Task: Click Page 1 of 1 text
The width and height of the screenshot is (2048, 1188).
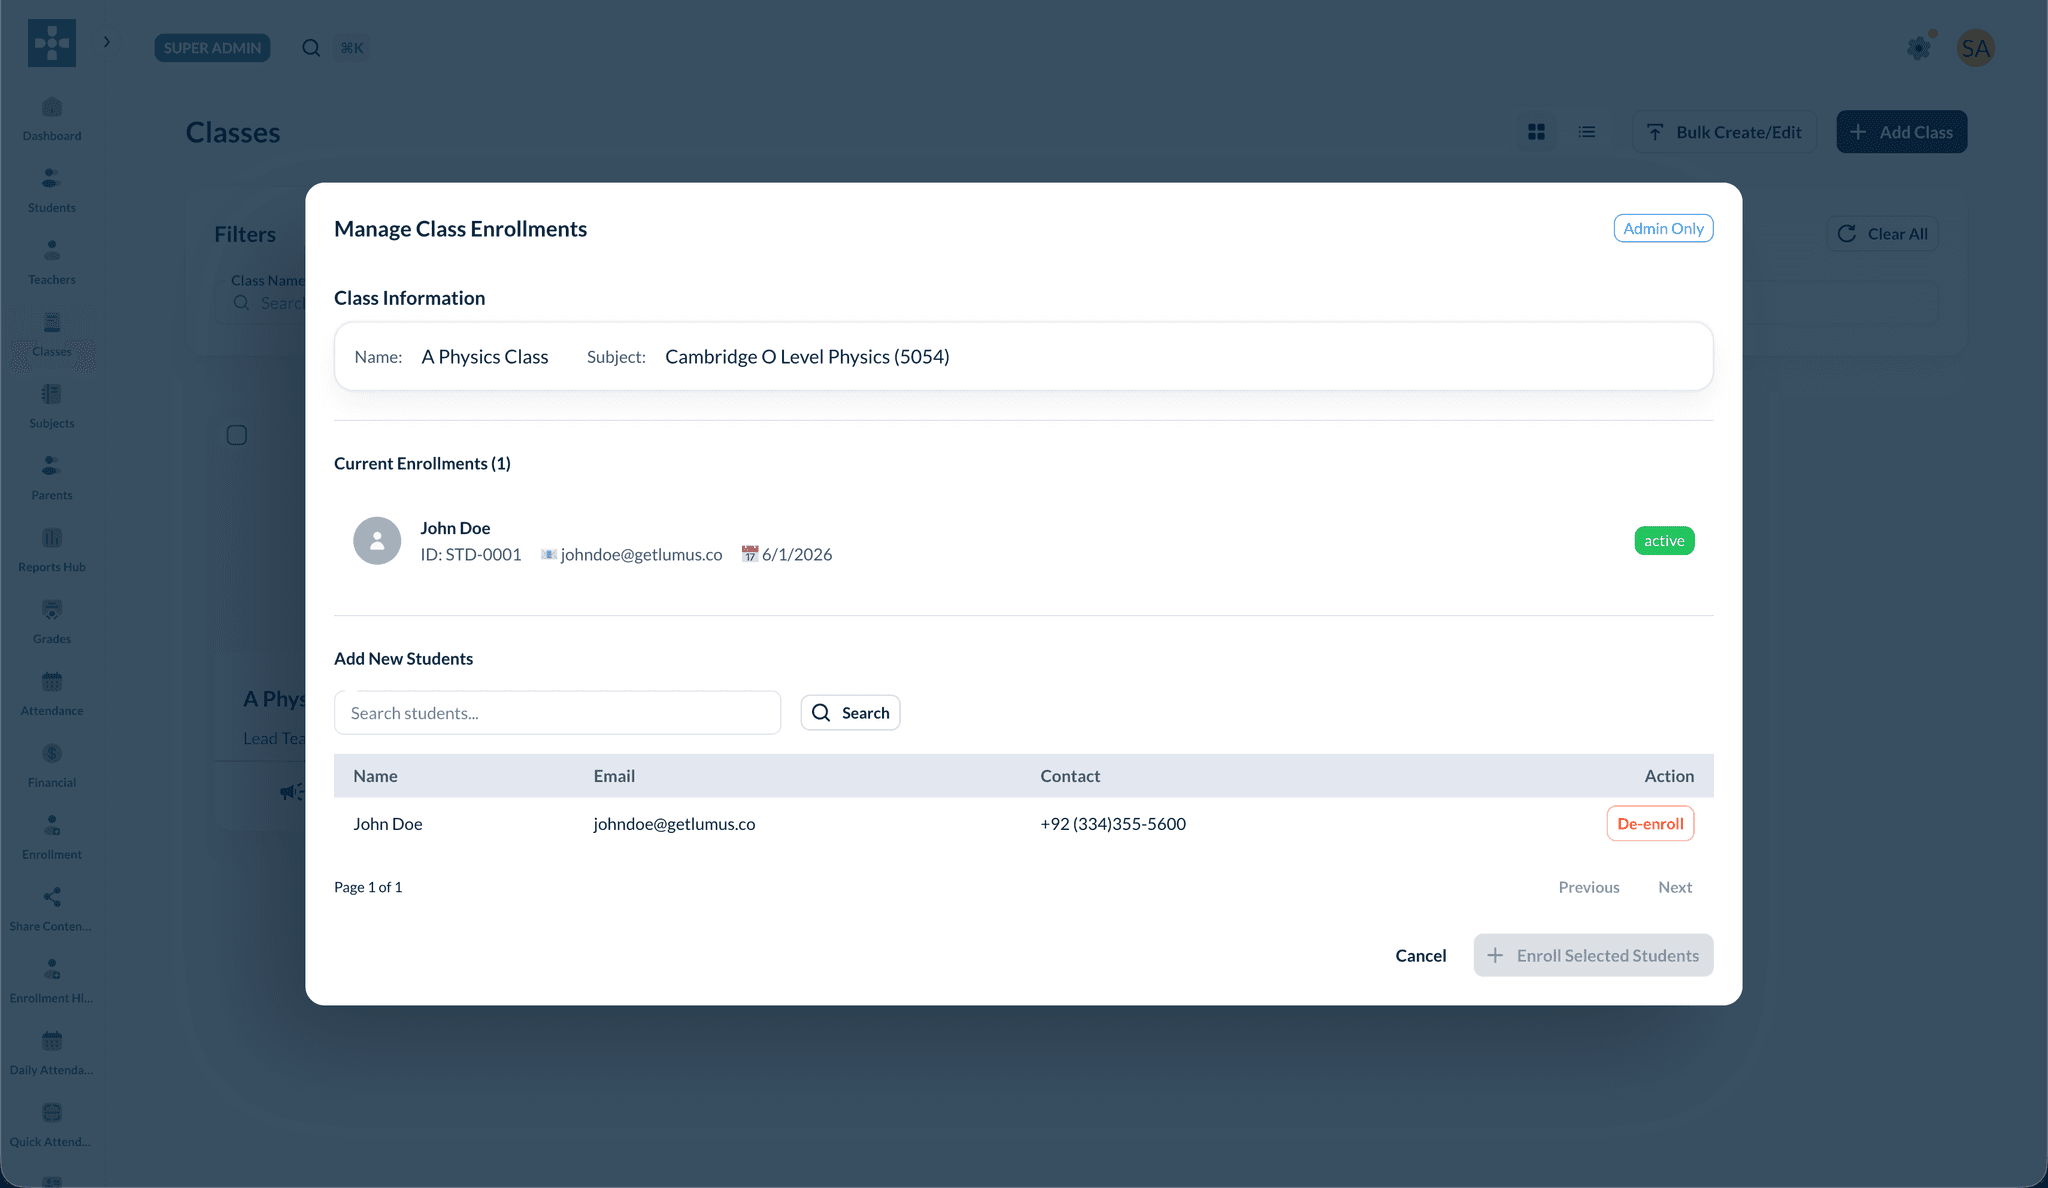Action: (x=368, y=887)
